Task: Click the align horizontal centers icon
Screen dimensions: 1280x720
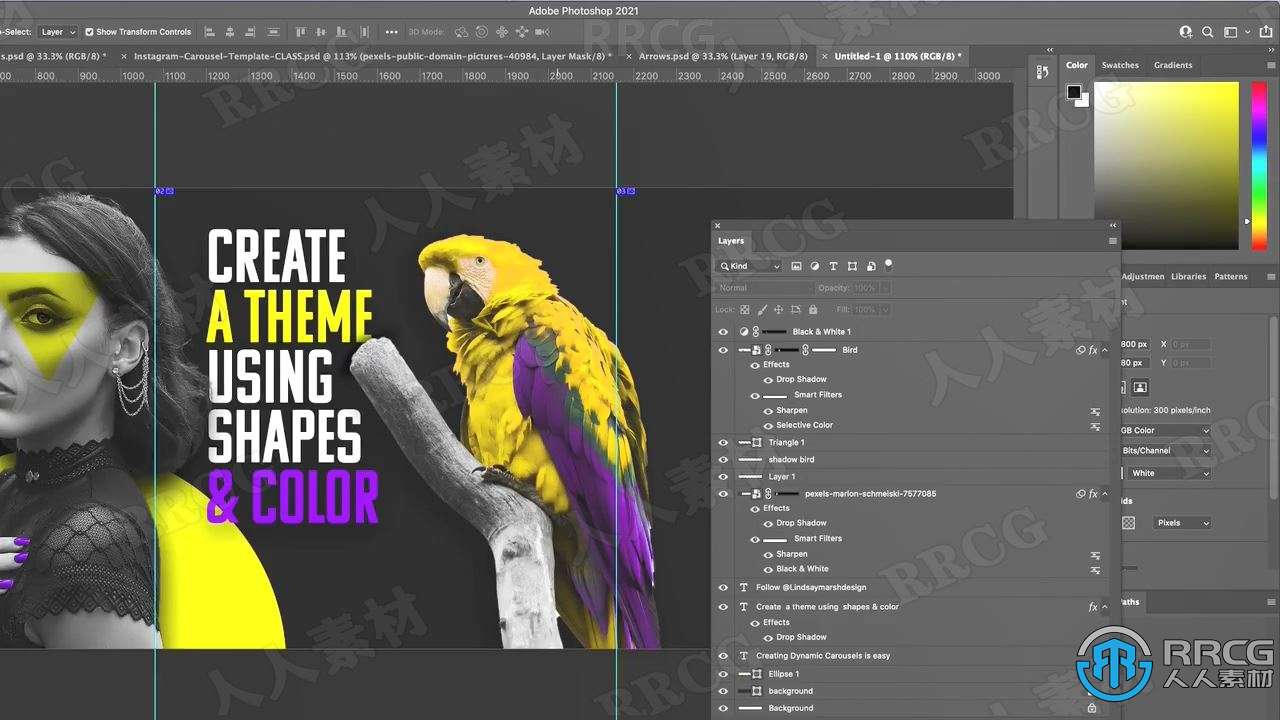Action: [x=229, y=32]
